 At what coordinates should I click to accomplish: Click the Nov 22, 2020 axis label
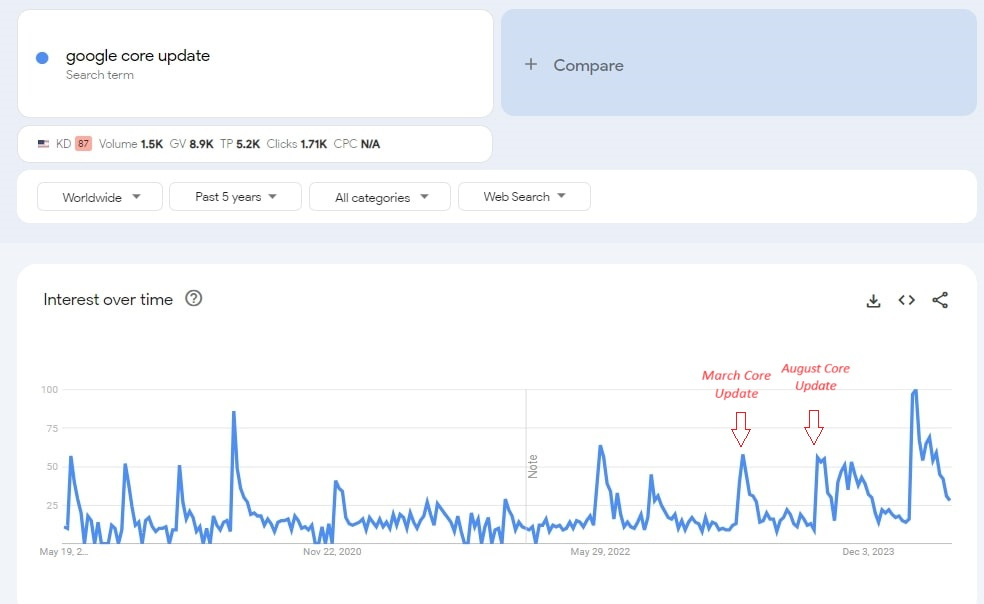click(x=332, y=551)
